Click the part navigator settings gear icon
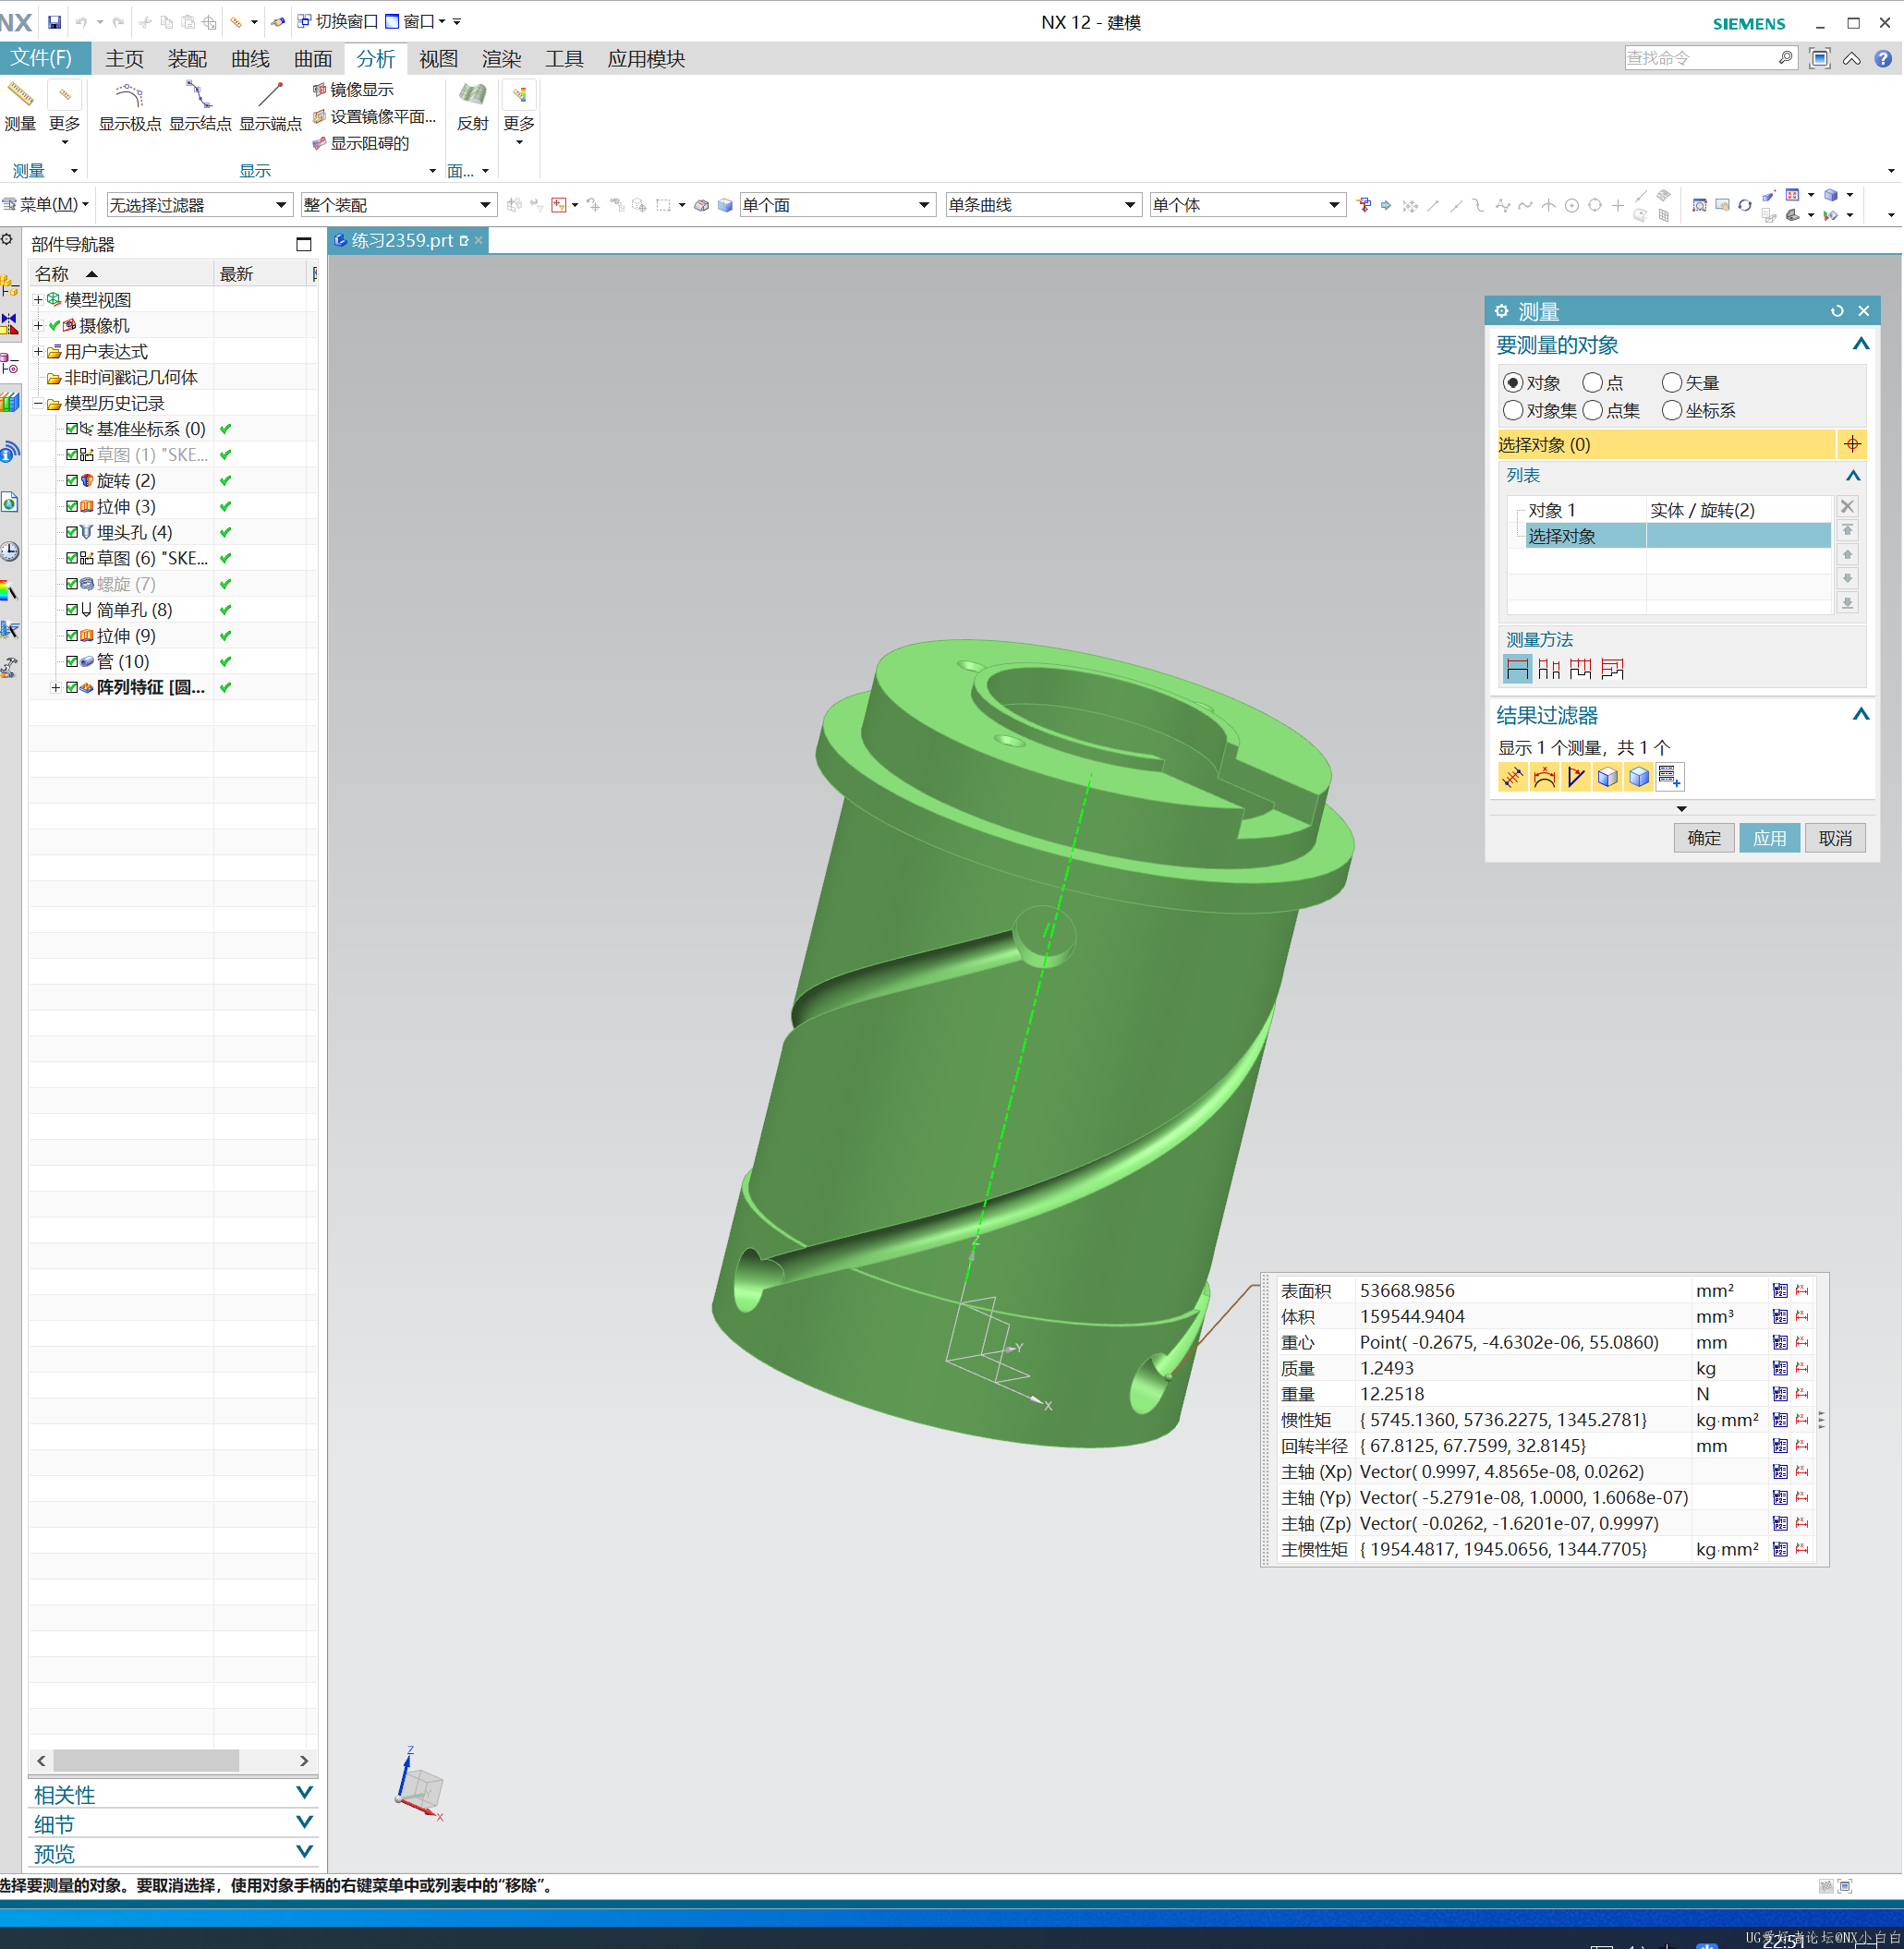The width and height of the screenshot is (1904, 1949). 7,240
